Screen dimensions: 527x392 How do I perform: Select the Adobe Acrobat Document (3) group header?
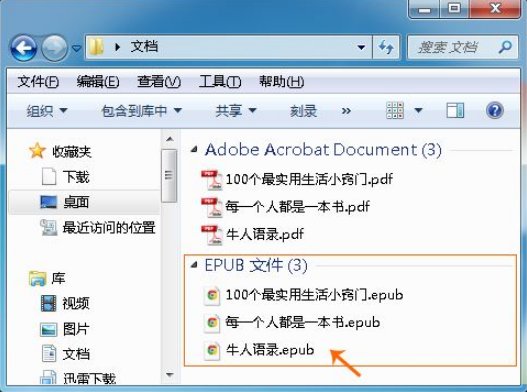tap(323, 150)
